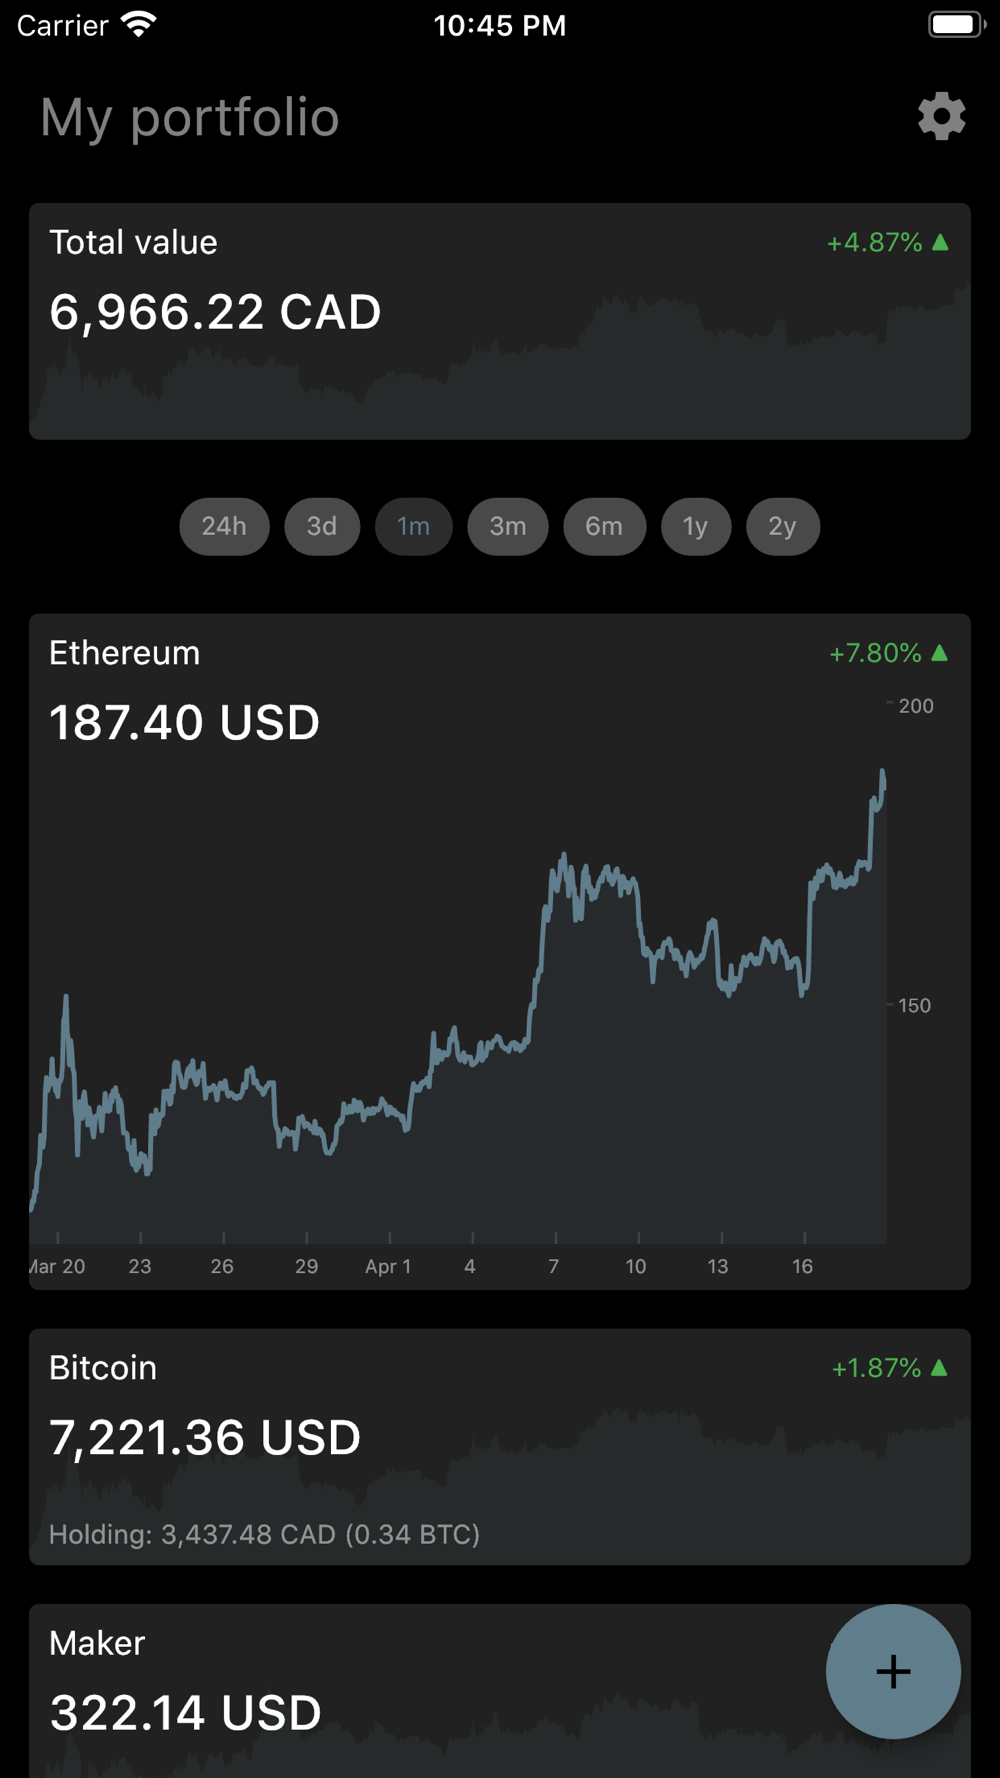Choose the 1y time range
This screenshot has height=1778, width=1000.
[696, 526]
